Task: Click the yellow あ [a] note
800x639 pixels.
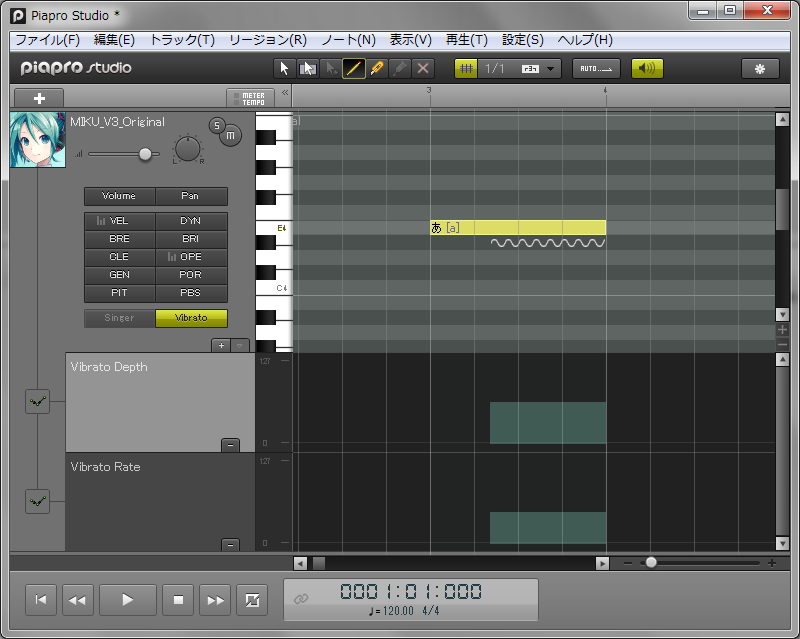Action: (518, 228)
